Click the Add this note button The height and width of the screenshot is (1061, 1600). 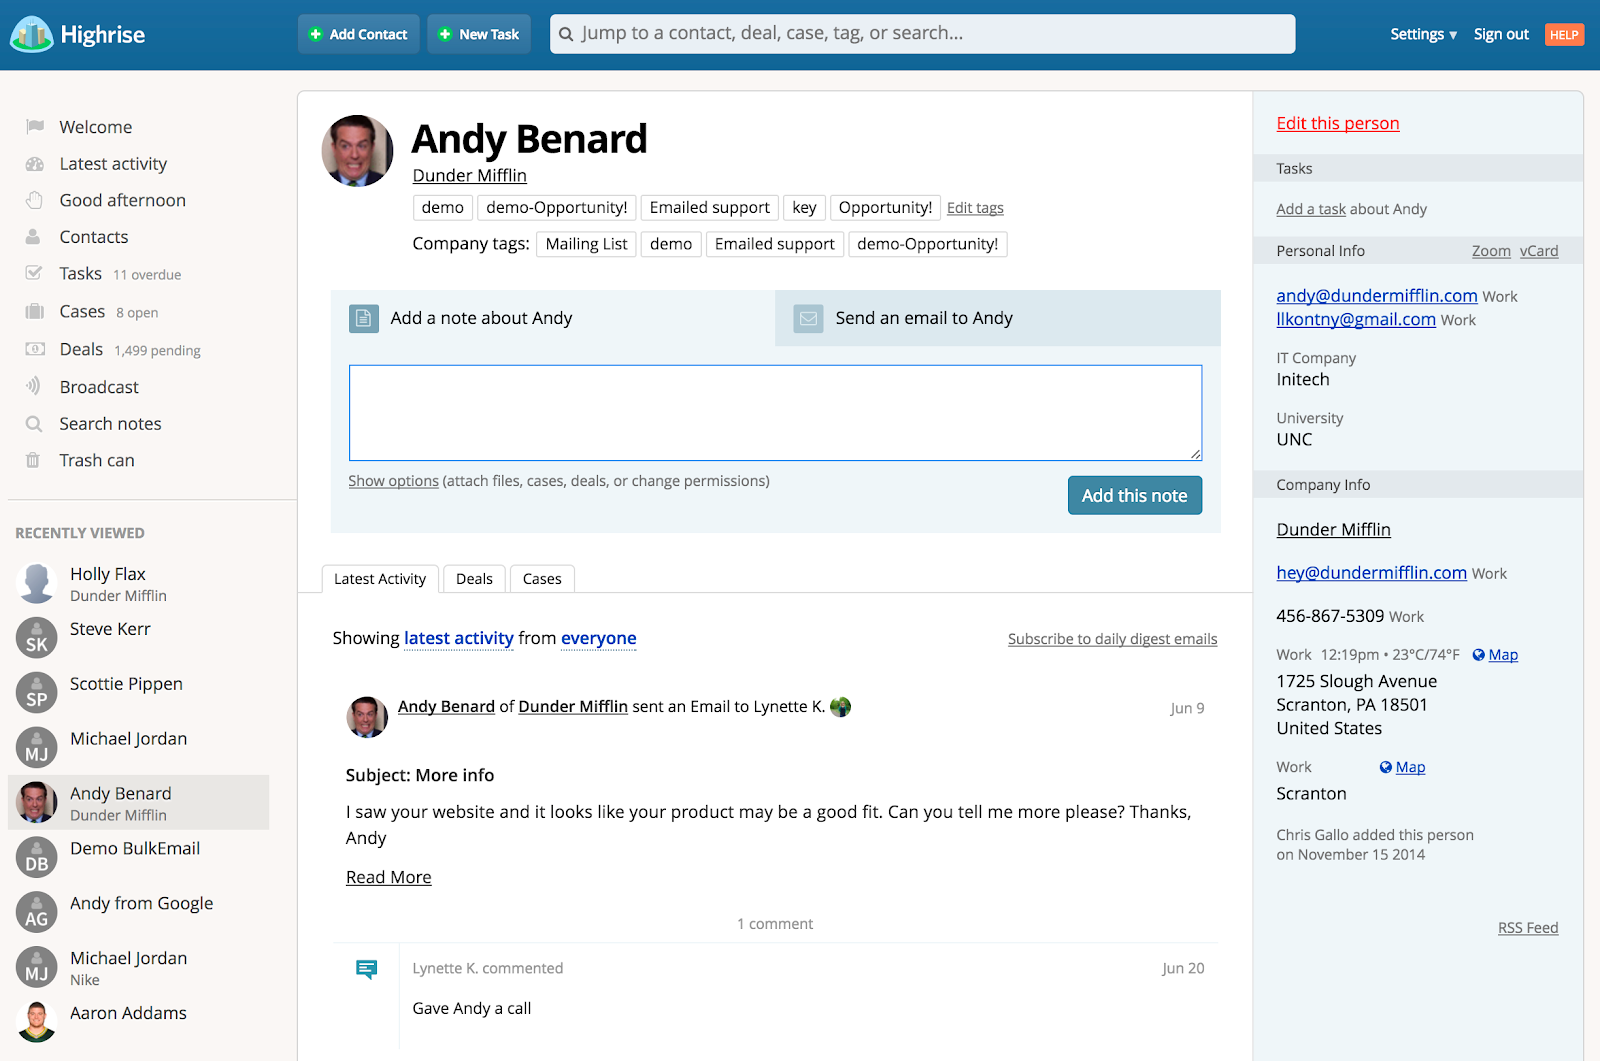[1135, 496]
